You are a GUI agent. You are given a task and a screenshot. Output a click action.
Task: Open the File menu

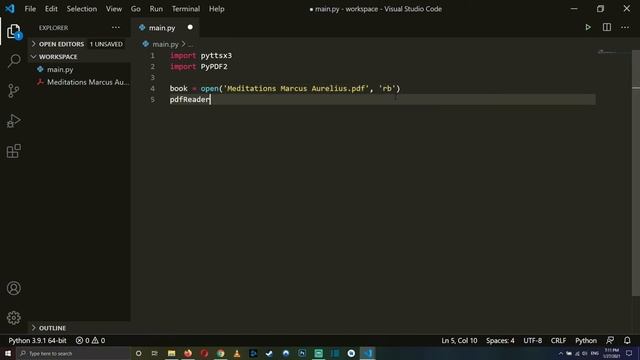click(x=30, y=9)
